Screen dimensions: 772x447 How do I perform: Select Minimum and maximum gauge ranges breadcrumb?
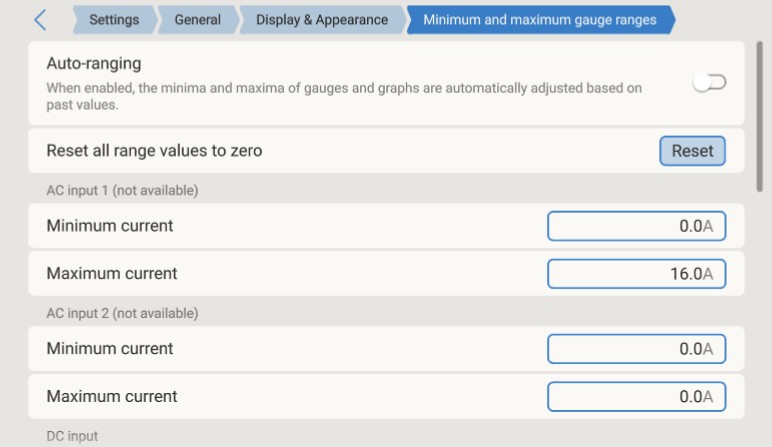tap(540, 20)
